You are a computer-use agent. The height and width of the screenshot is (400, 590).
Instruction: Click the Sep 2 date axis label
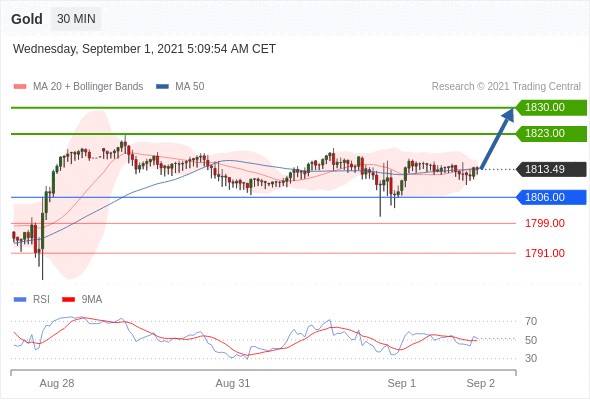[481, 383]
